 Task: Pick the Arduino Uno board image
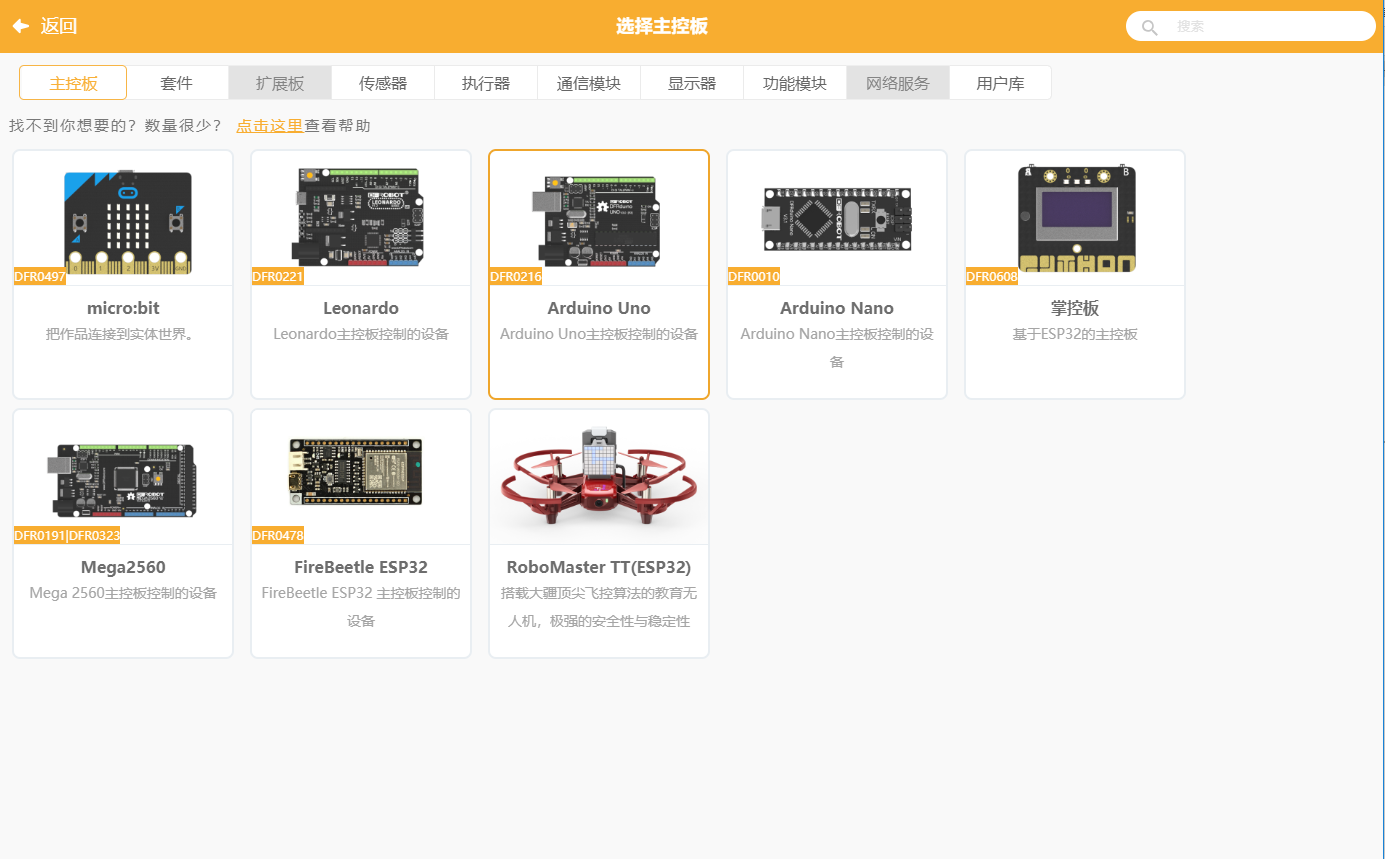[x=595, y=219]
